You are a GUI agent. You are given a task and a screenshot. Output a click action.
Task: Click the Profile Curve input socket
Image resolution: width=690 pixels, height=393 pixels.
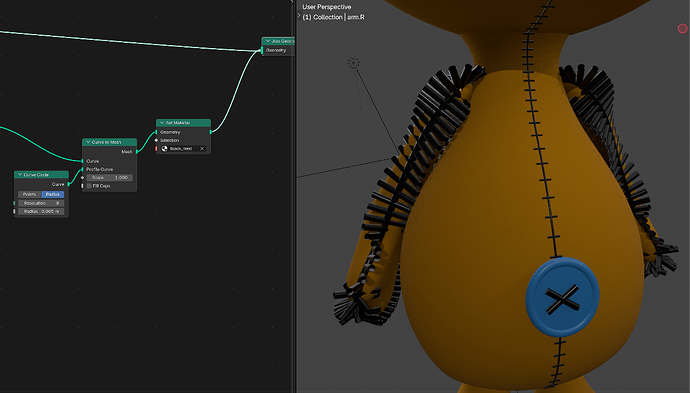coord(82,169)
